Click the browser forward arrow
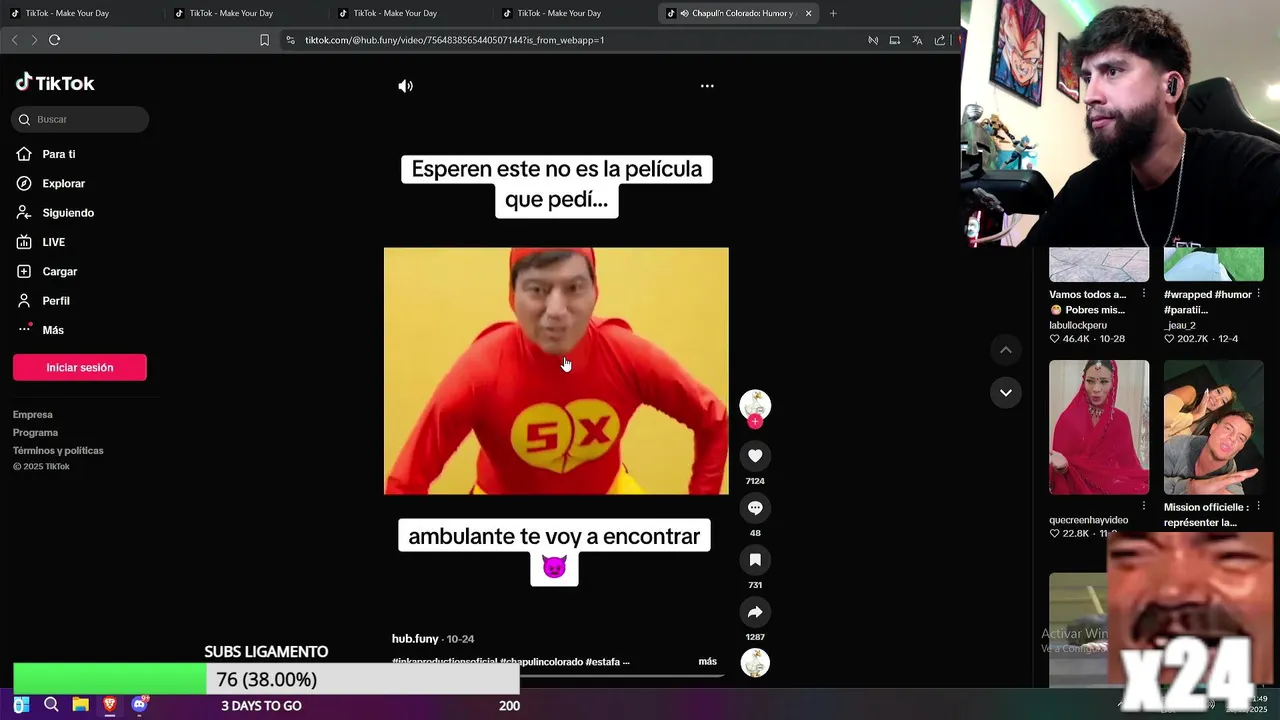 [x=34, y=40]
